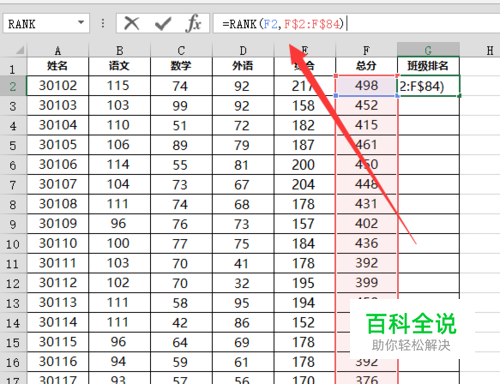This screenshot has height=384, width=500.
Task: Open the Insert Function fx dialog
Action: pyautogui.click(x=194, y=24)
